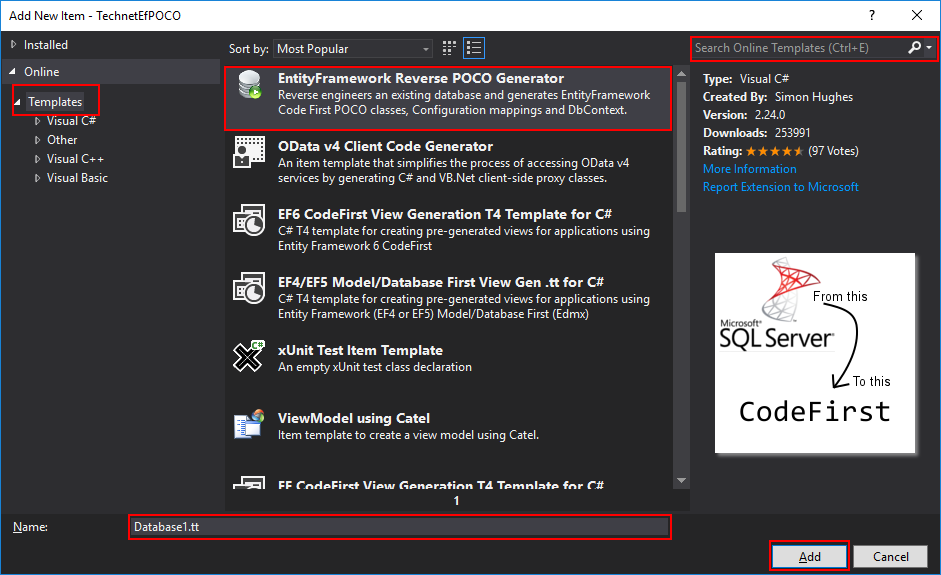Click the five-star rating display

point(774,151)
